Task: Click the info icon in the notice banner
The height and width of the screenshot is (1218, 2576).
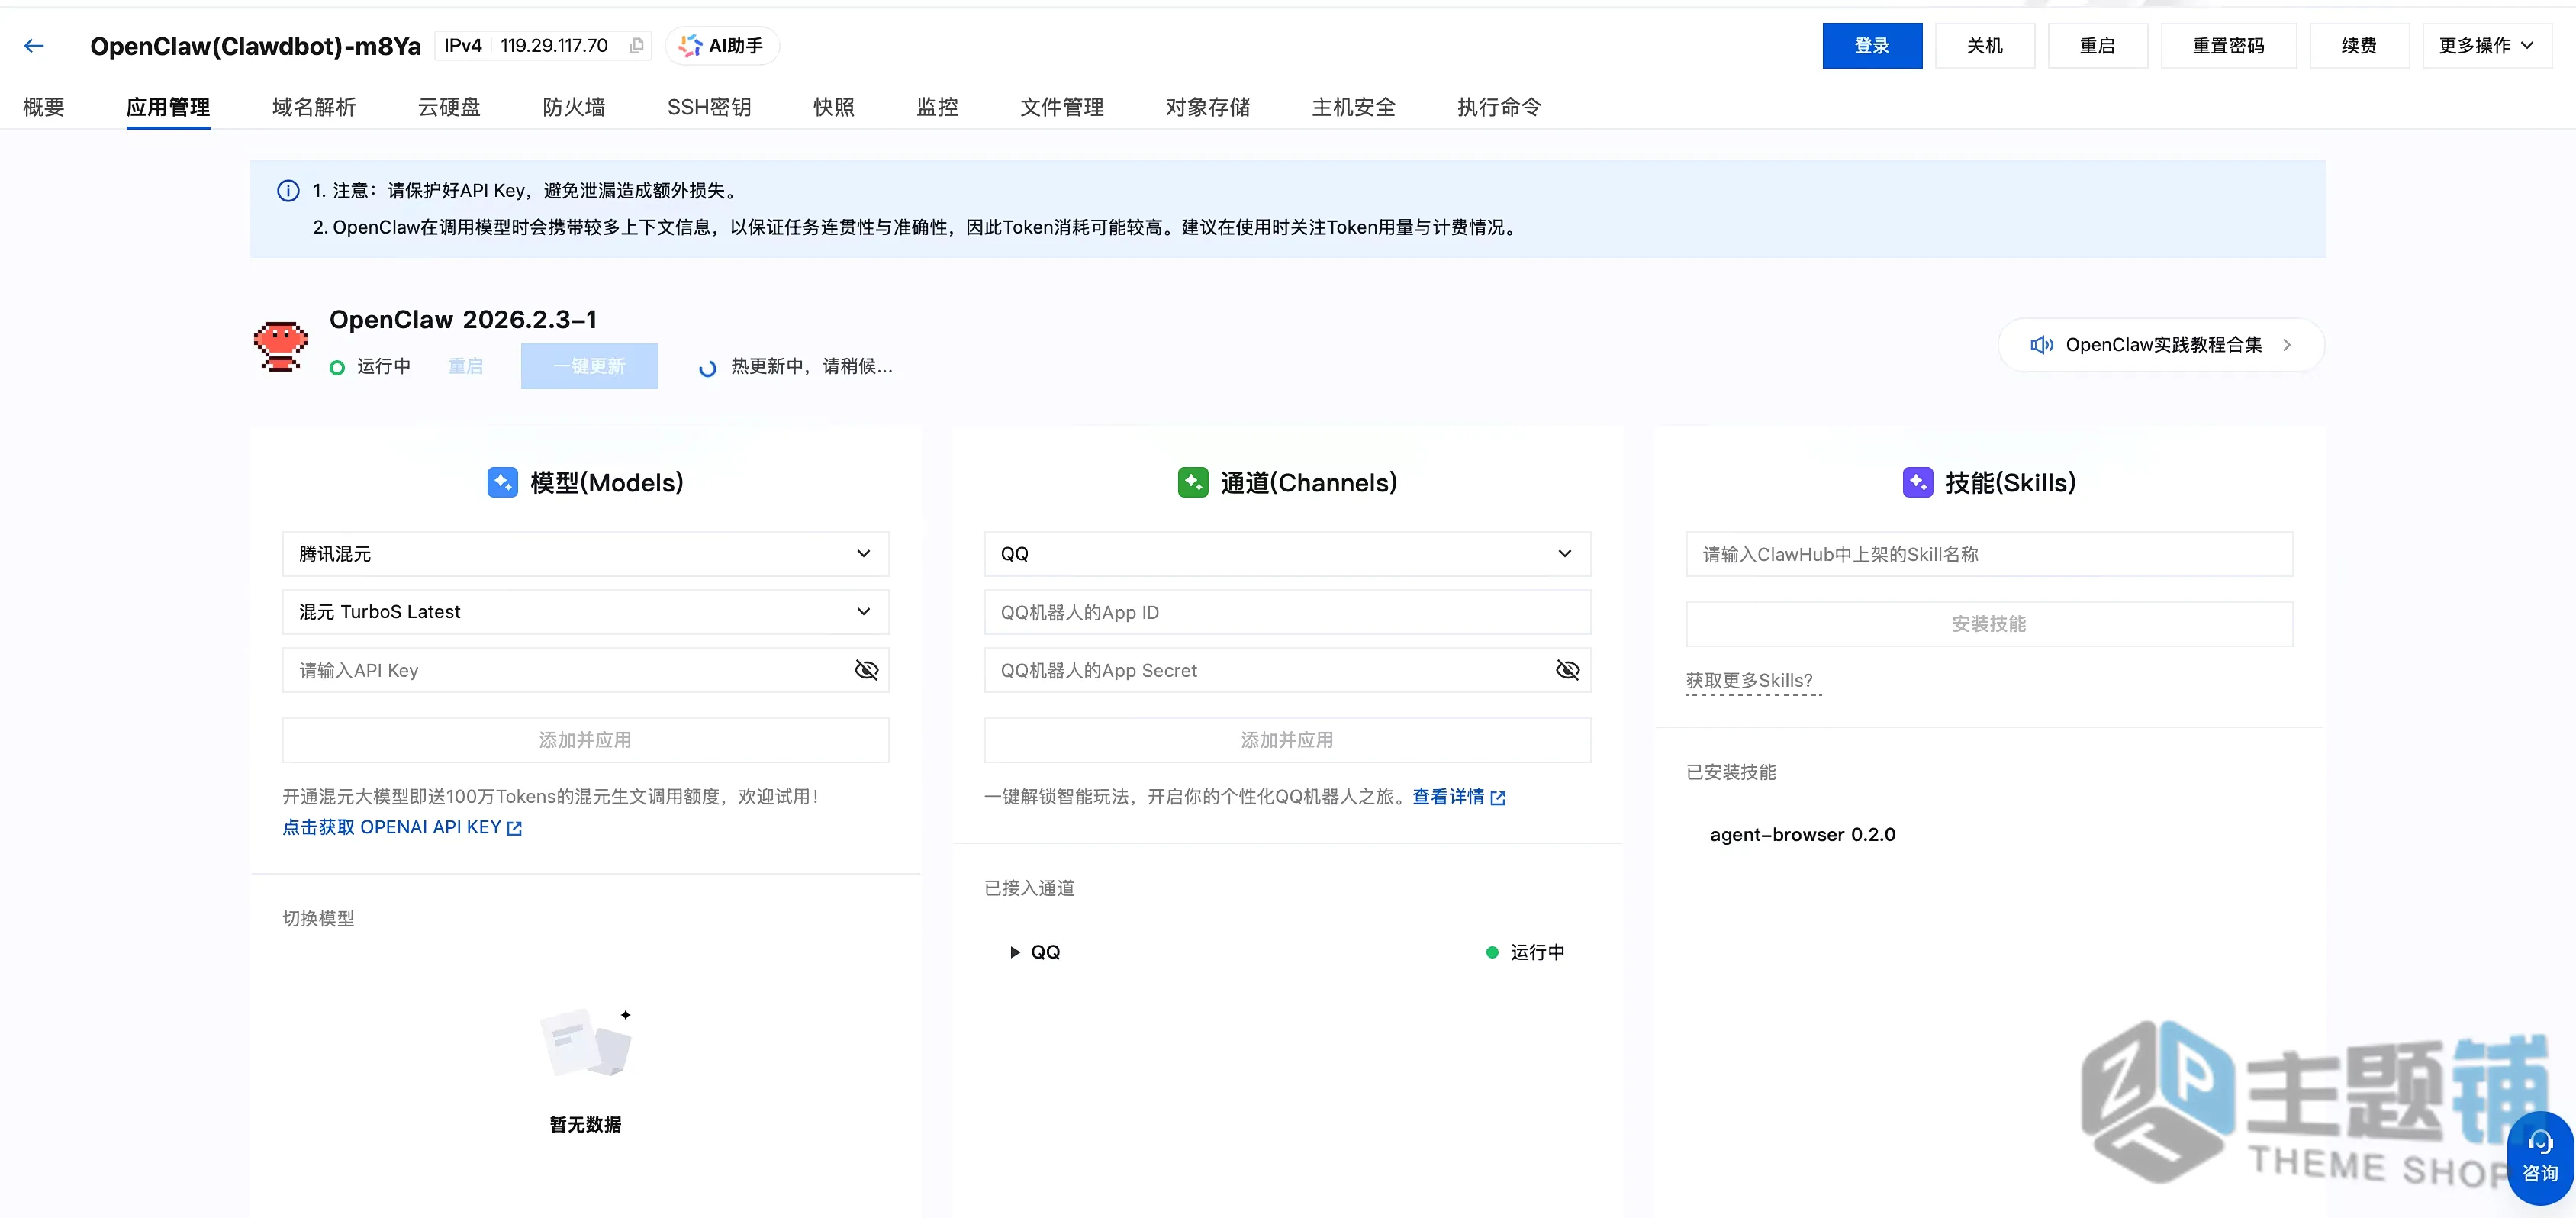Action: click(x=288, y=190)
